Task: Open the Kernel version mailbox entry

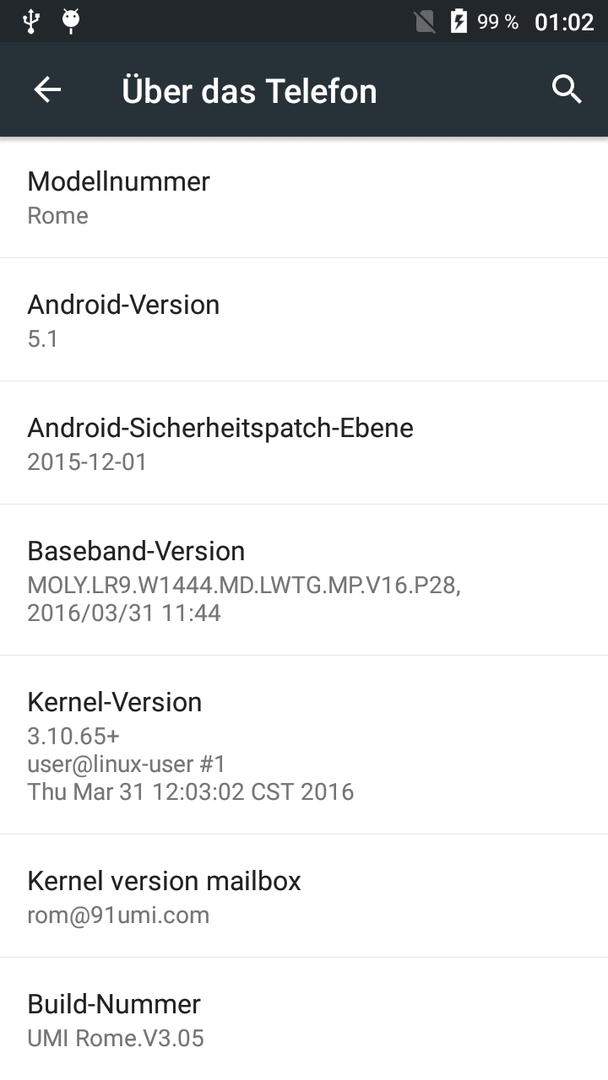Action: click(x=304, y=896)
